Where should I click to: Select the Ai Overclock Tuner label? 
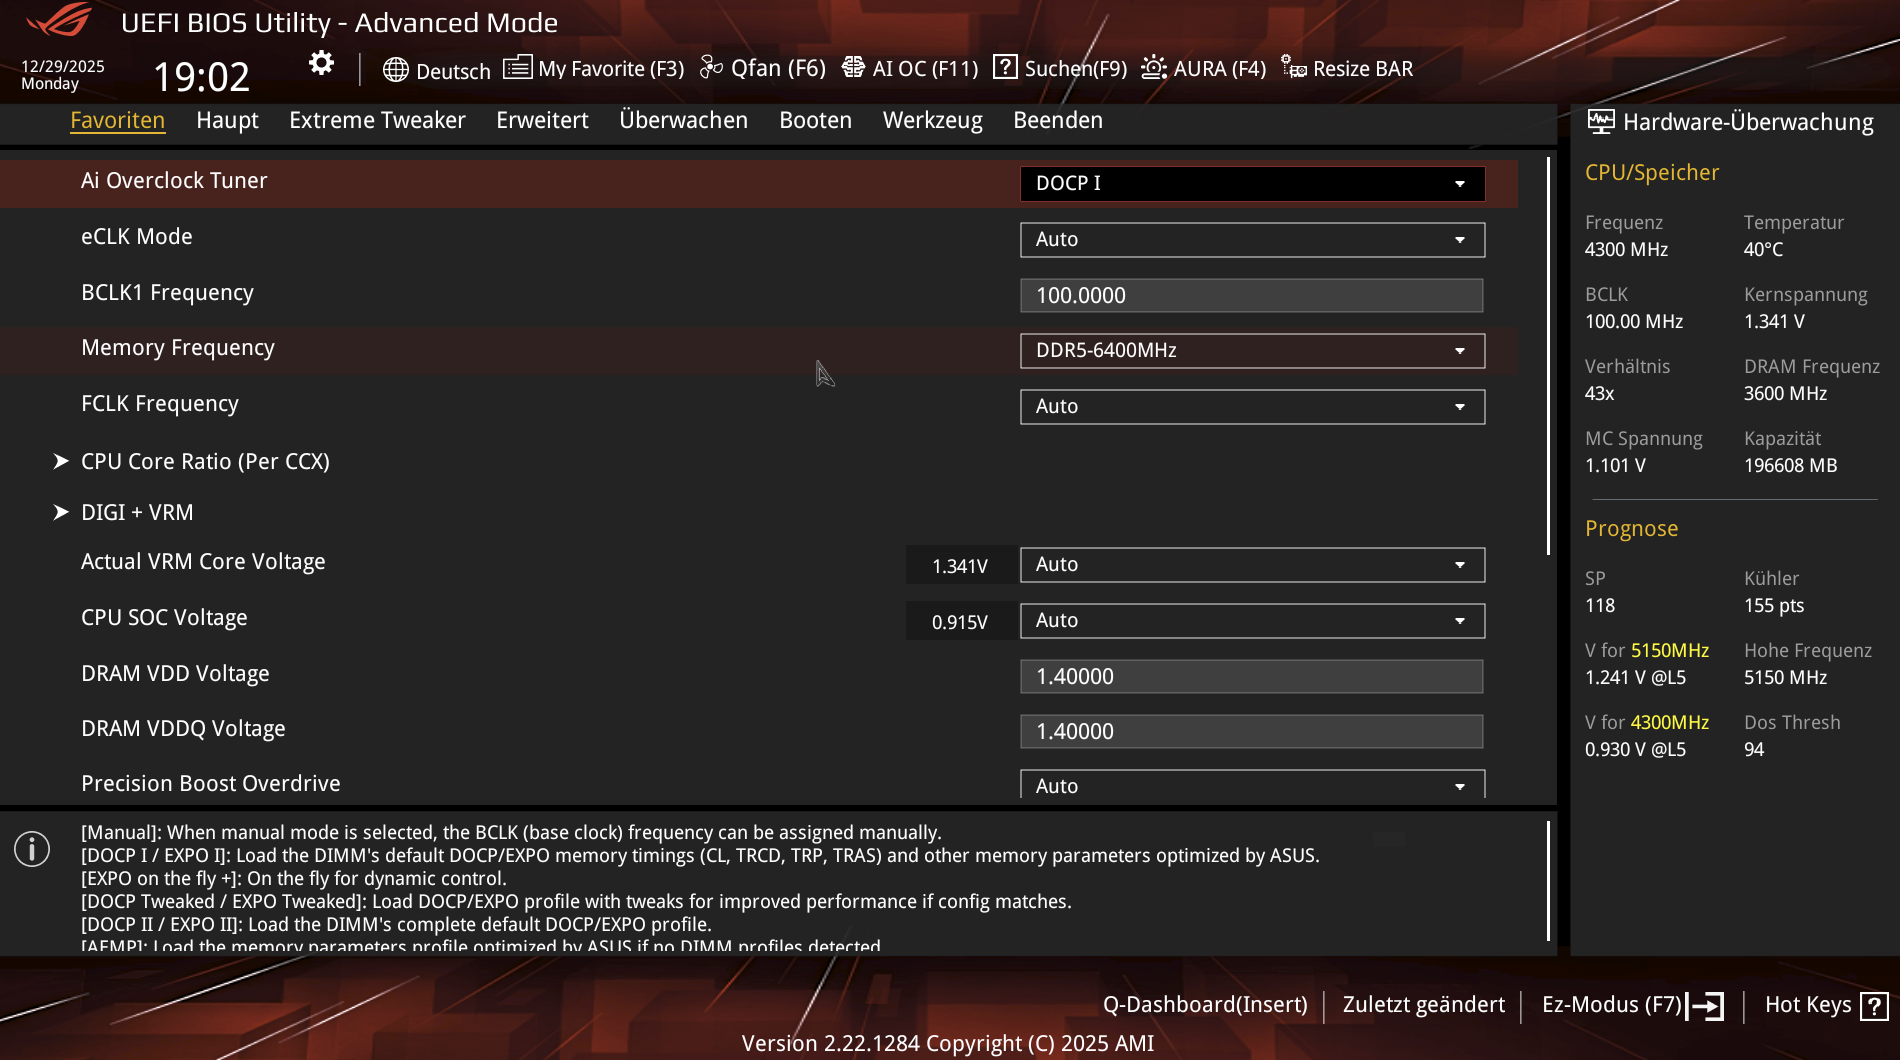pos(174,181)
